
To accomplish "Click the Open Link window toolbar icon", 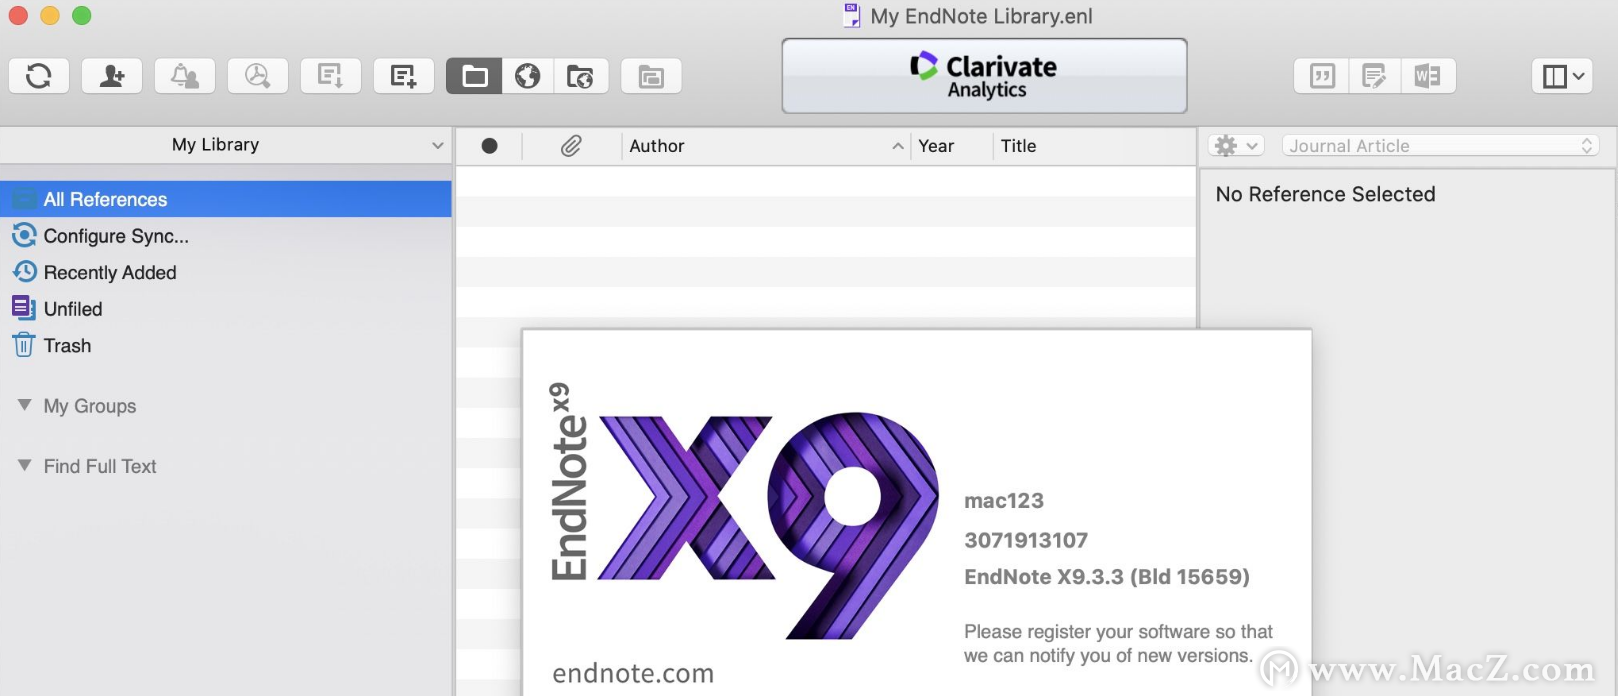I will 651,76.
